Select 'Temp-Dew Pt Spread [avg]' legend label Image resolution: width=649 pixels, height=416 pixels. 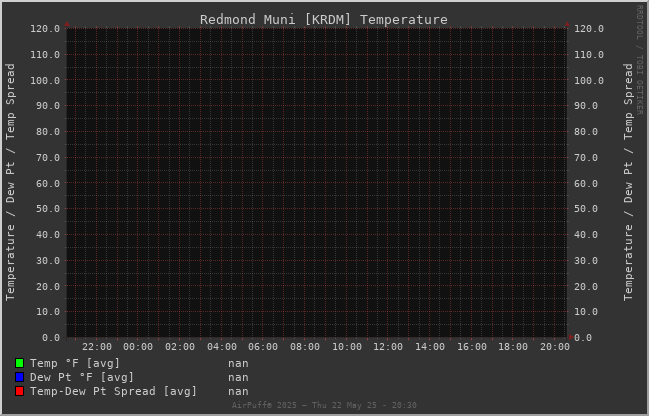pyautogui.click(x=113, y=391)
